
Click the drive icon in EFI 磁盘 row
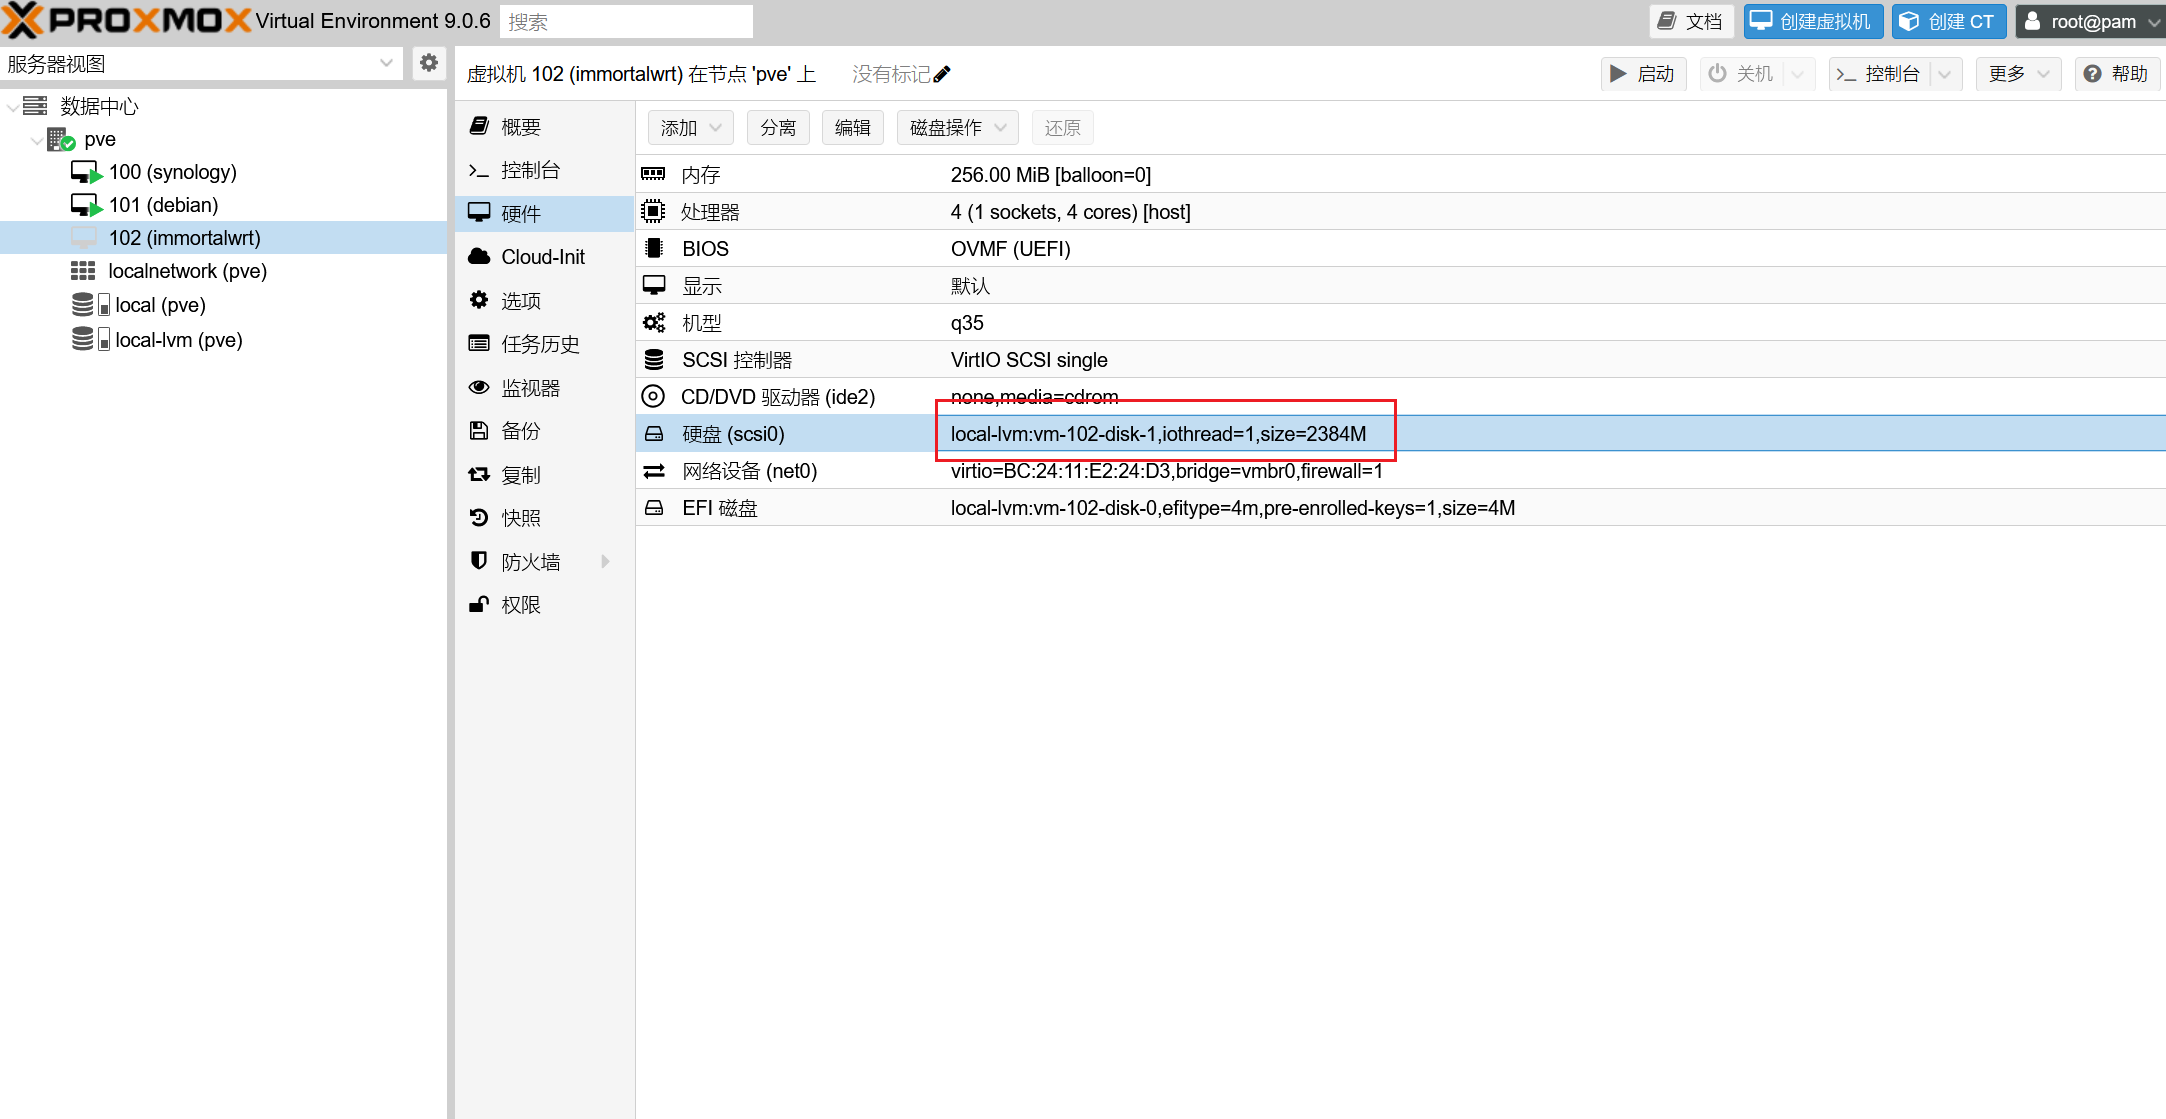[x=654, y=508]
